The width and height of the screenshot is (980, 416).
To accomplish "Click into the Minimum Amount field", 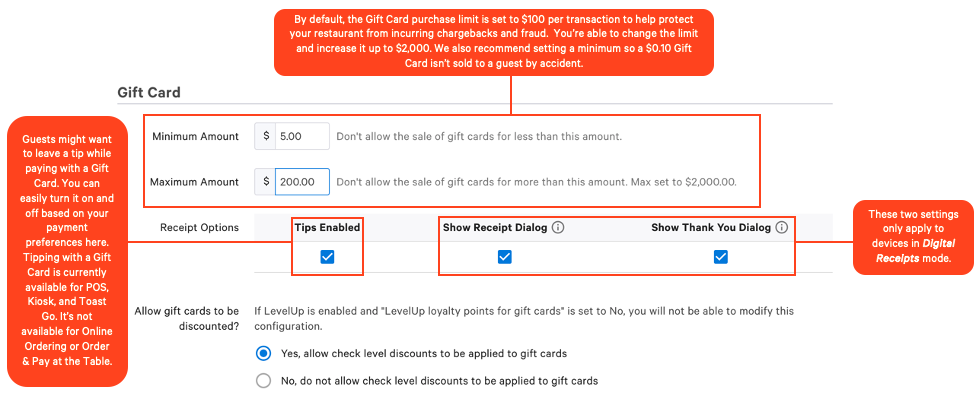I will pyautogui.click(x=302, y=136).
